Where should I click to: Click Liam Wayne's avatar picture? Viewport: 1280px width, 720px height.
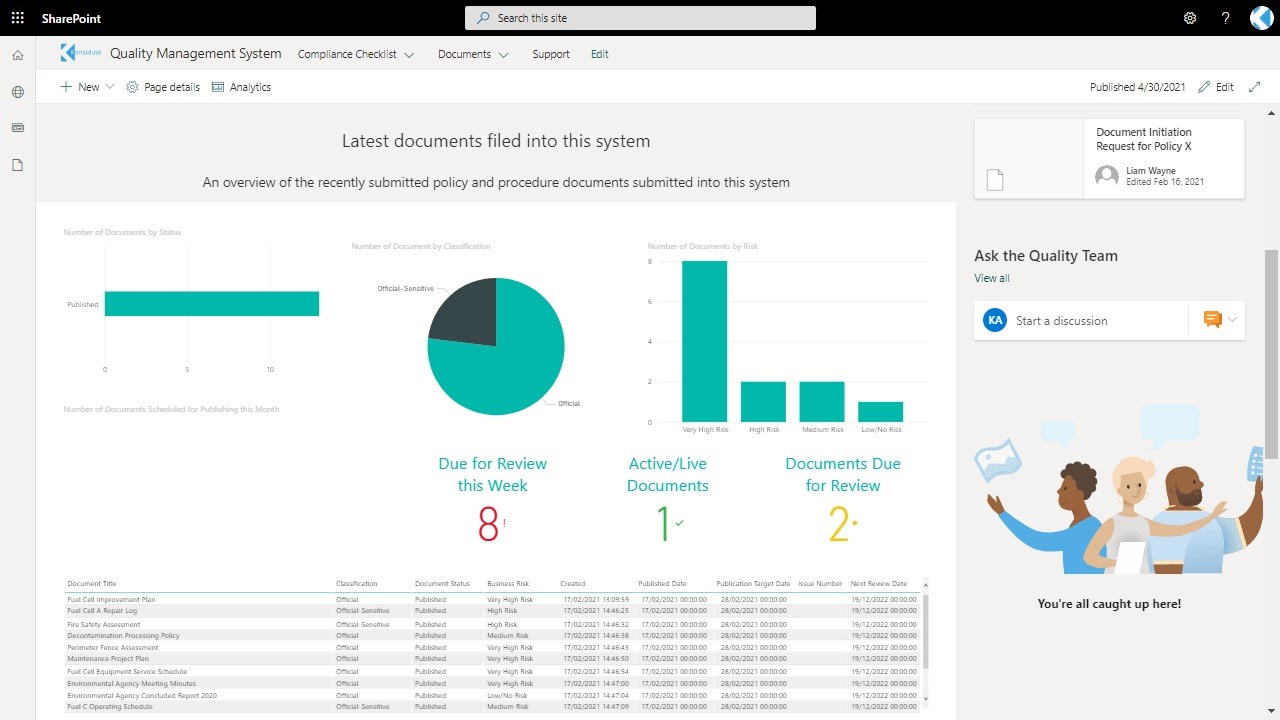1107,175
